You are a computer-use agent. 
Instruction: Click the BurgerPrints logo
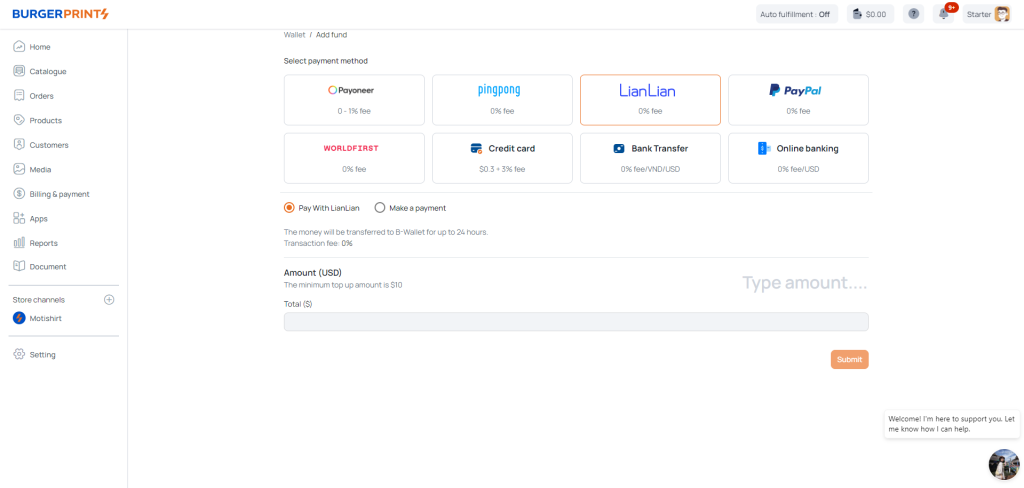60,14
